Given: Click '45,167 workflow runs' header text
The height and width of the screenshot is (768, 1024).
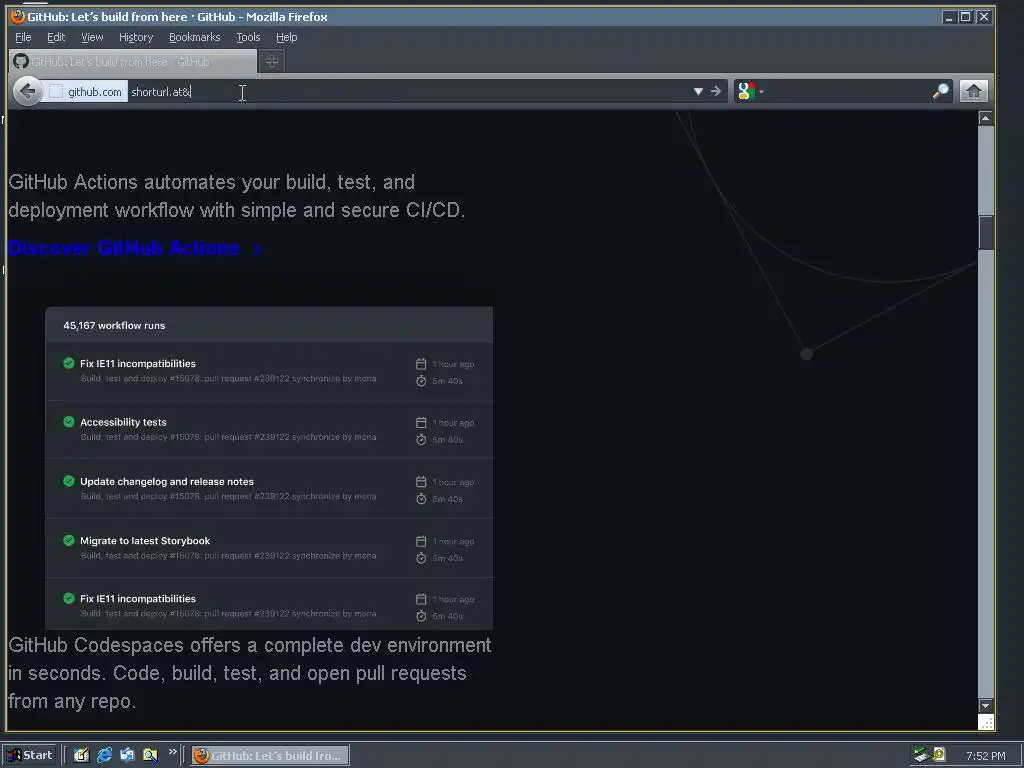Looking at the screenshot, I should point(114,325).
